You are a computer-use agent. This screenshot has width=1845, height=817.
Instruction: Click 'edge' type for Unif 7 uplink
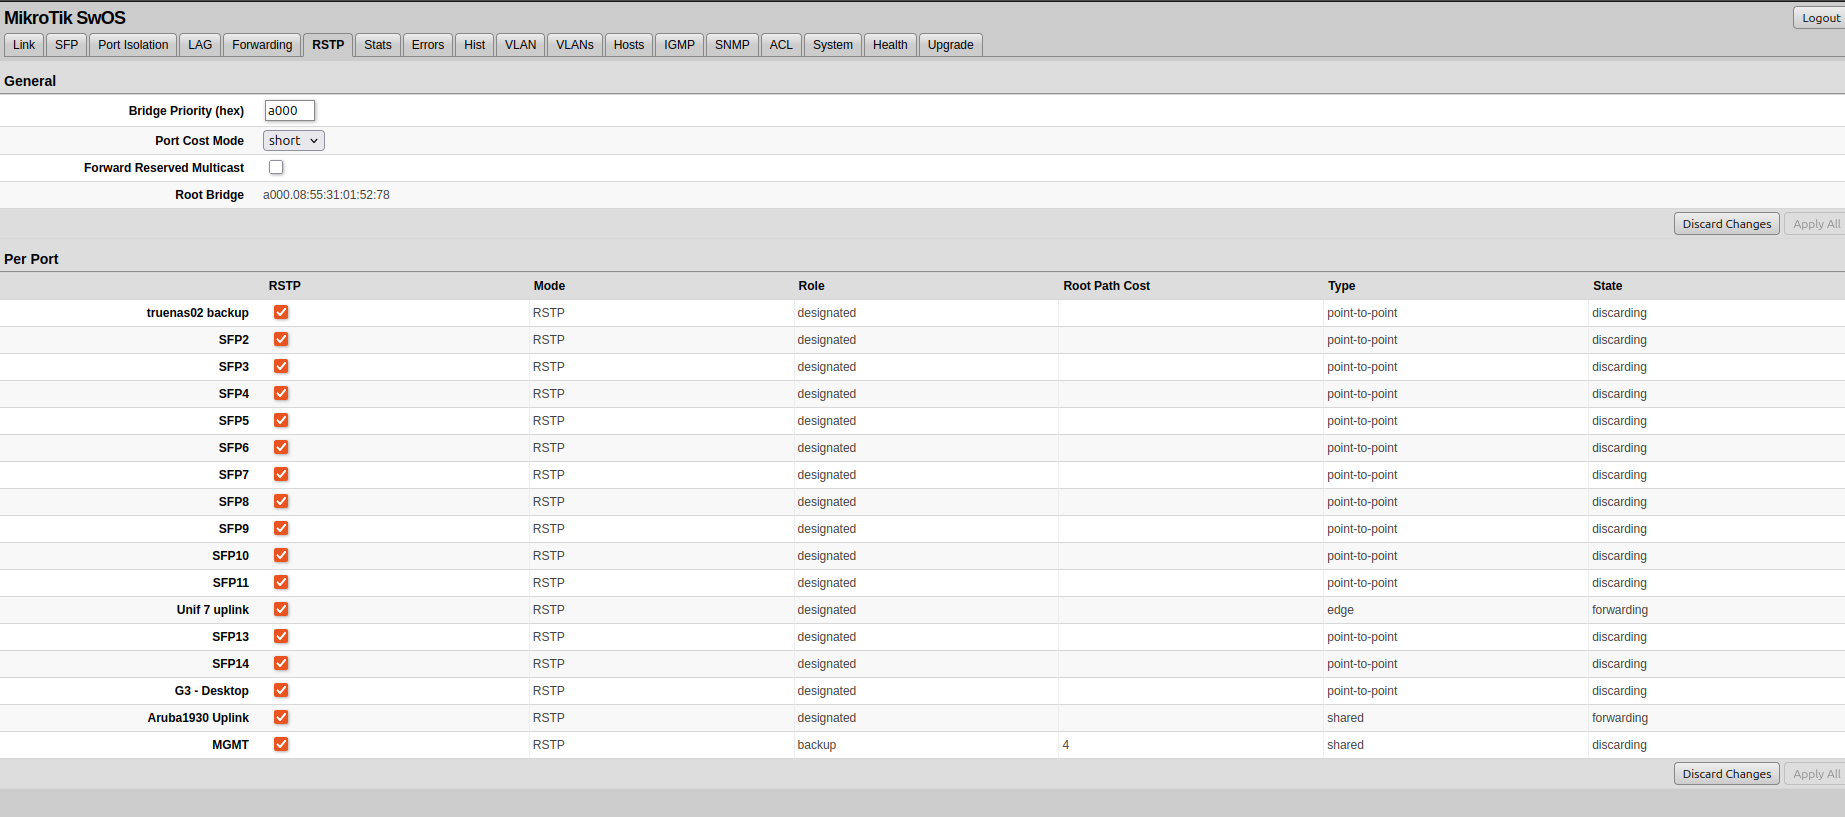[x=1340, y=610]
